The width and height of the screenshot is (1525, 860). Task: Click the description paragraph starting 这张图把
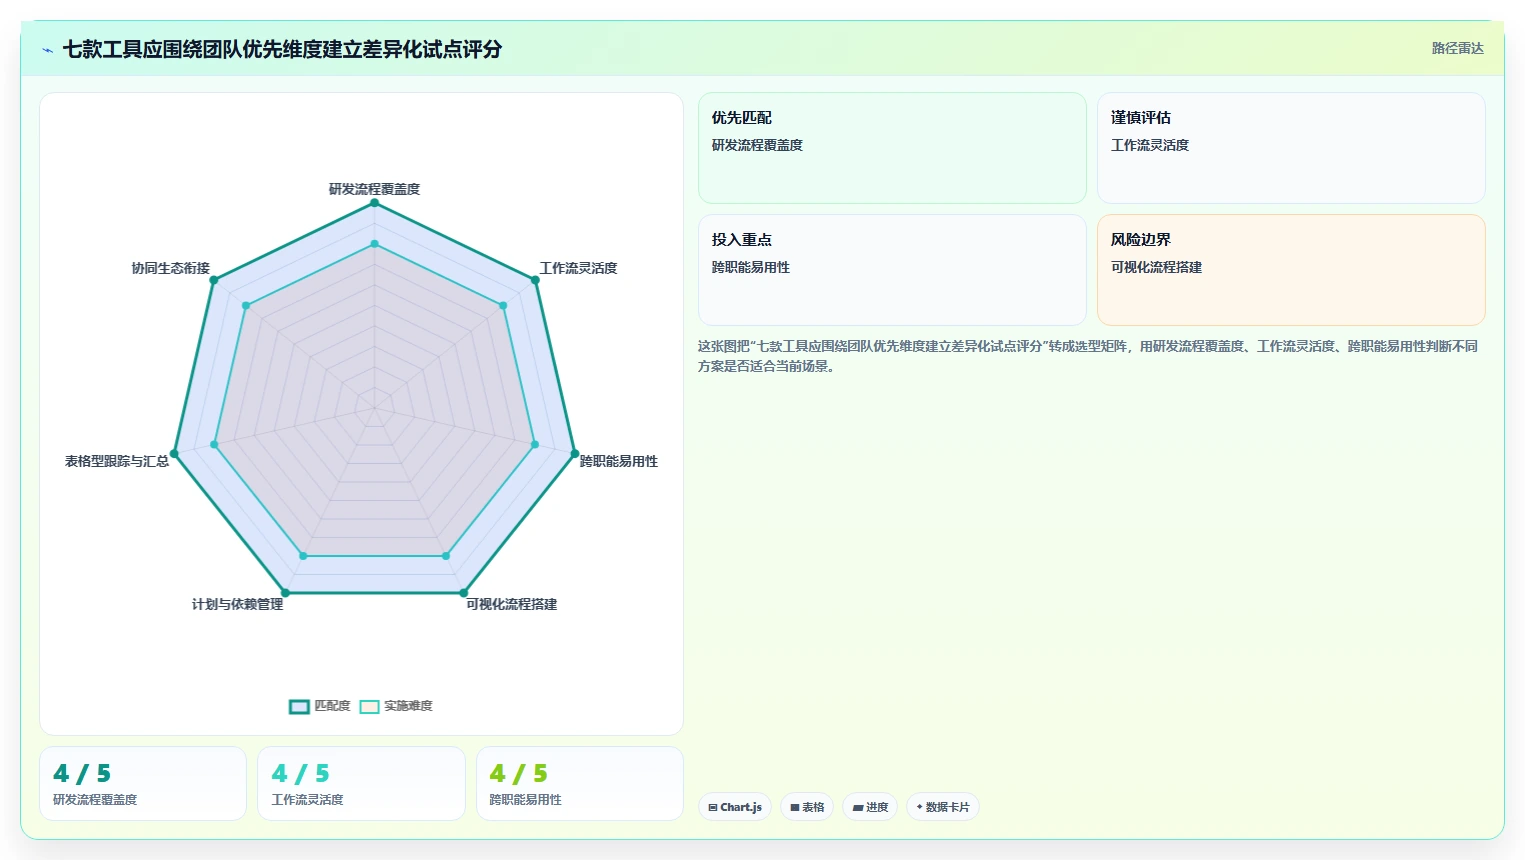(x=1088, y=356)
